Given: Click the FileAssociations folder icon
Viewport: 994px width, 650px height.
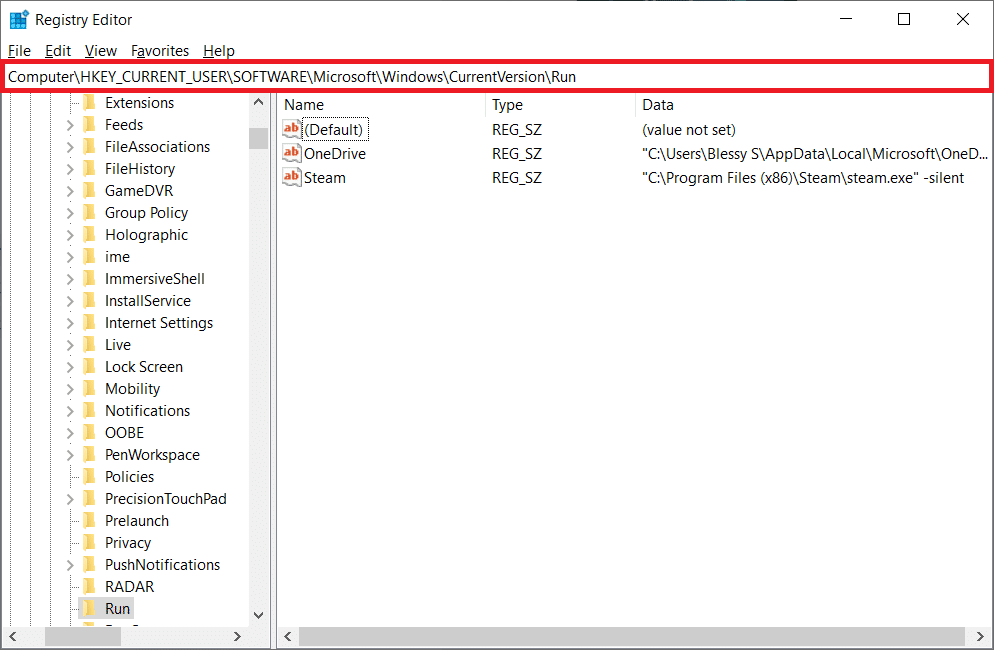Looking at the screenshot, I should (90, 146).
